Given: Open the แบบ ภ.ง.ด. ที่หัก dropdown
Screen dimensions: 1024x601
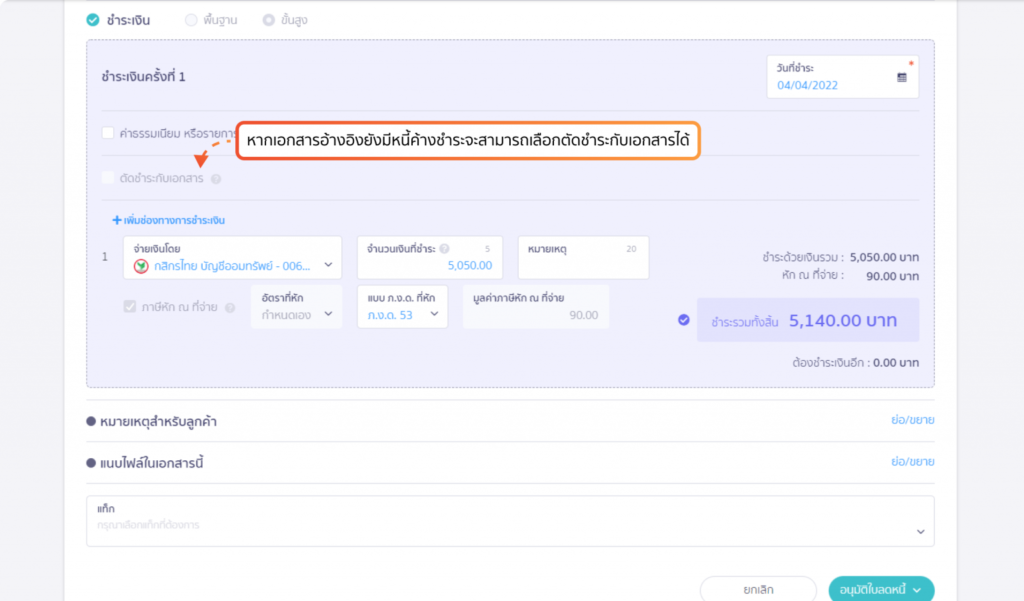Looking at the screenshot, I should pyautogui.click(x=402, y=306).
